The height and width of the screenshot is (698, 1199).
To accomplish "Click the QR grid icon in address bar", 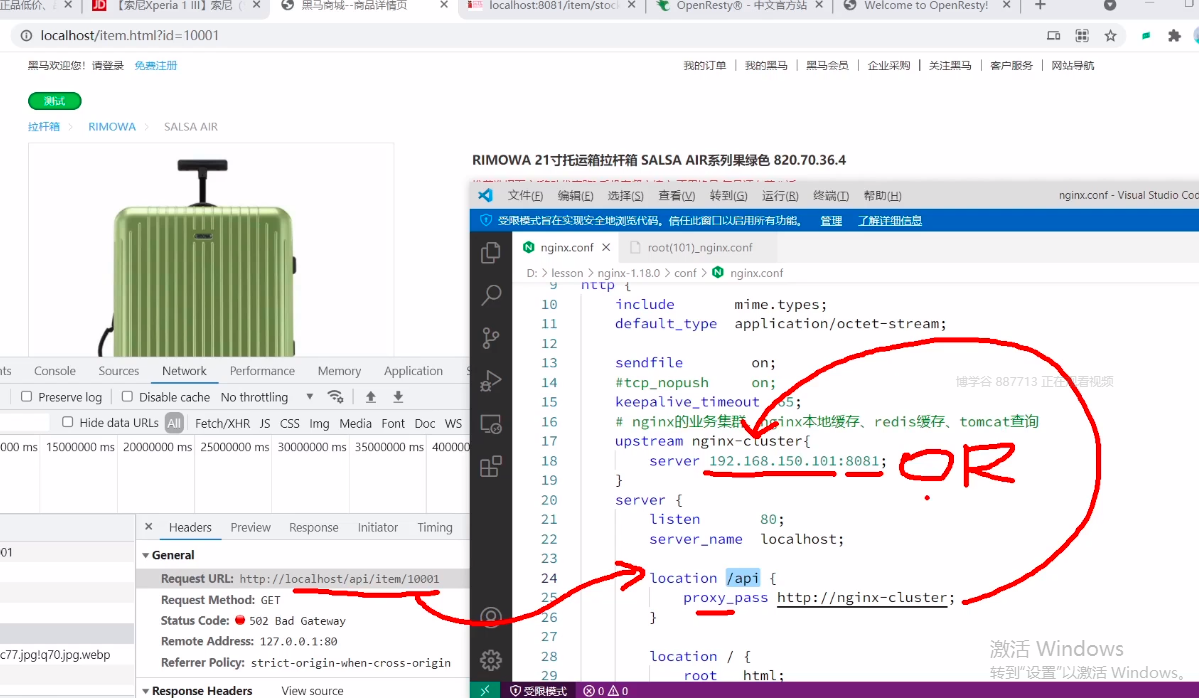I will (x=1081, y=35).
